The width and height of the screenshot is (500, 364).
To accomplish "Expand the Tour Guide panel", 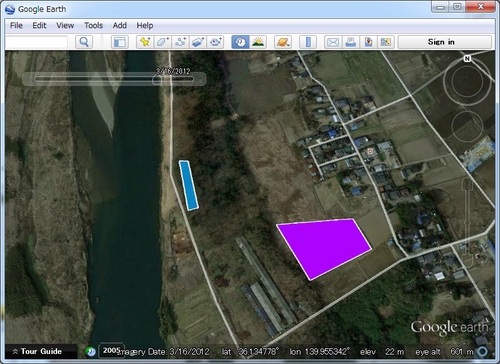I will click(38, 351).
